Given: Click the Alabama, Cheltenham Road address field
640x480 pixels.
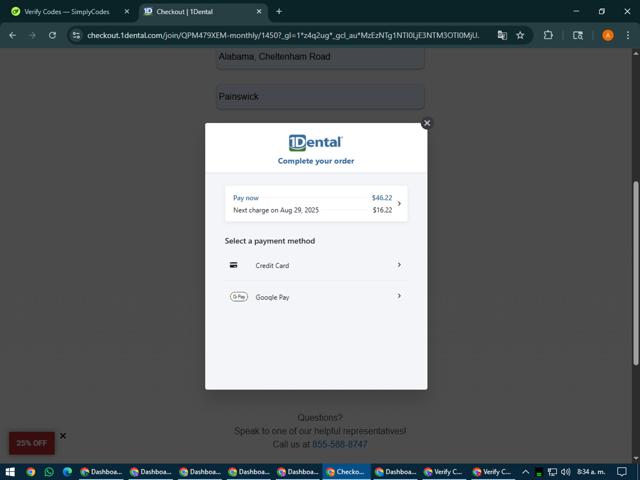Looking at the screenshot, I should click(320, 57).
